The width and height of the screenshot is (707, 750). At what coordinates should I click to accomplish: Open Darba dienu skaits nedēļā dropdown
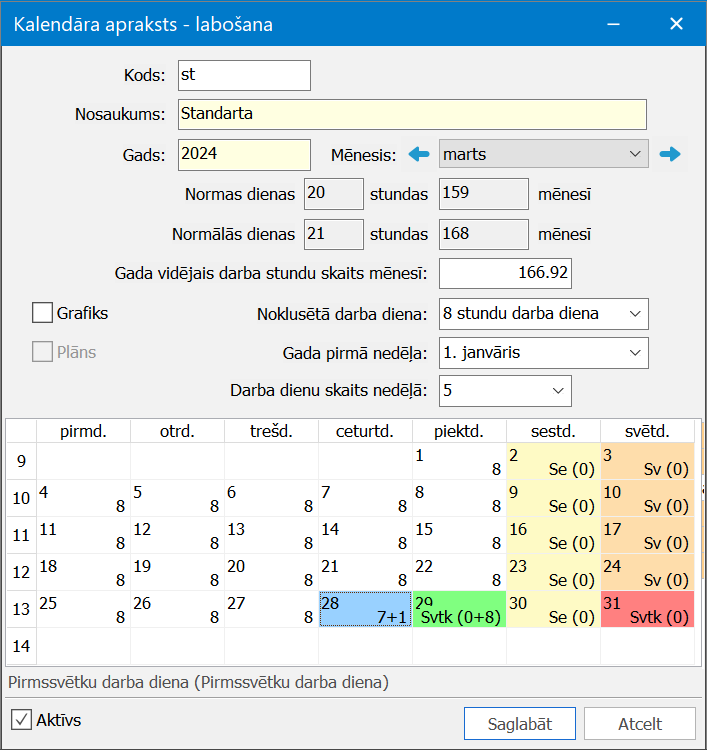click(x=505, y=391)
